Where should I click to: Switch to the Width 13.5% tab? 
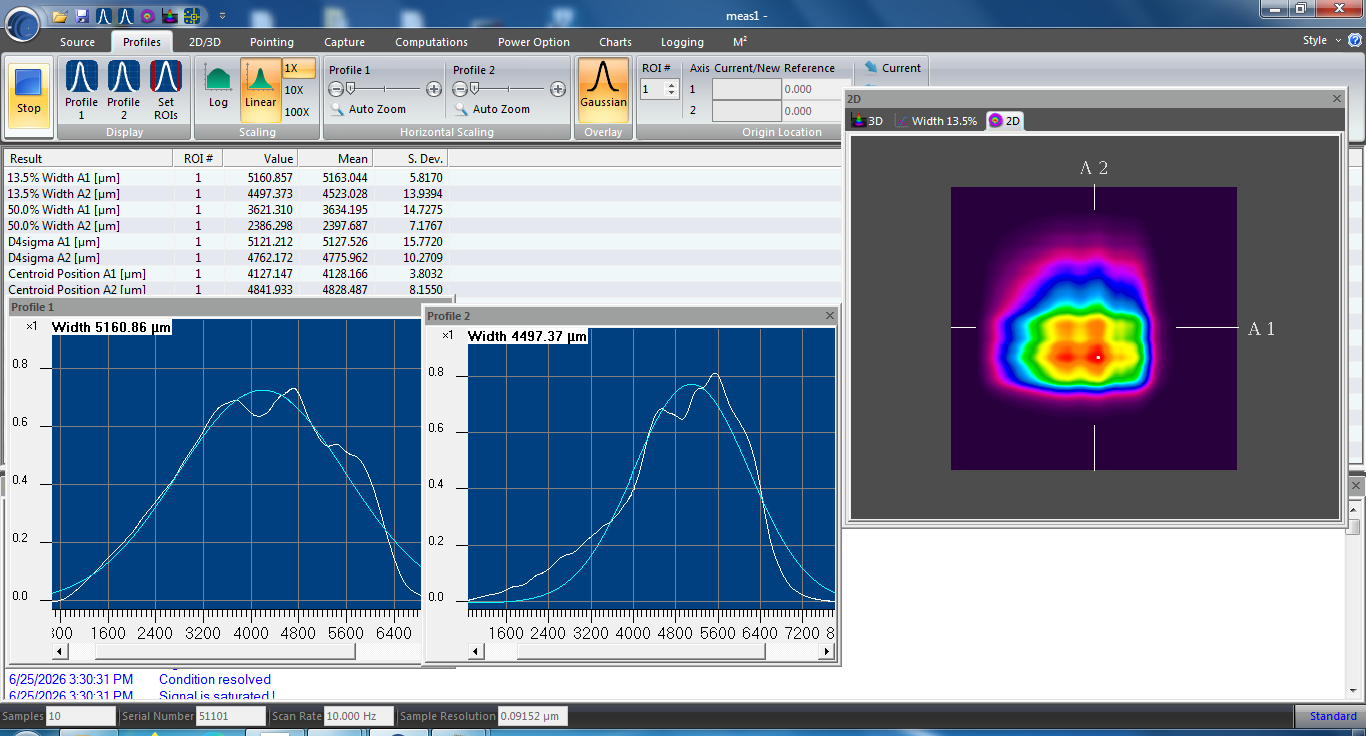(x=936, y=121)
